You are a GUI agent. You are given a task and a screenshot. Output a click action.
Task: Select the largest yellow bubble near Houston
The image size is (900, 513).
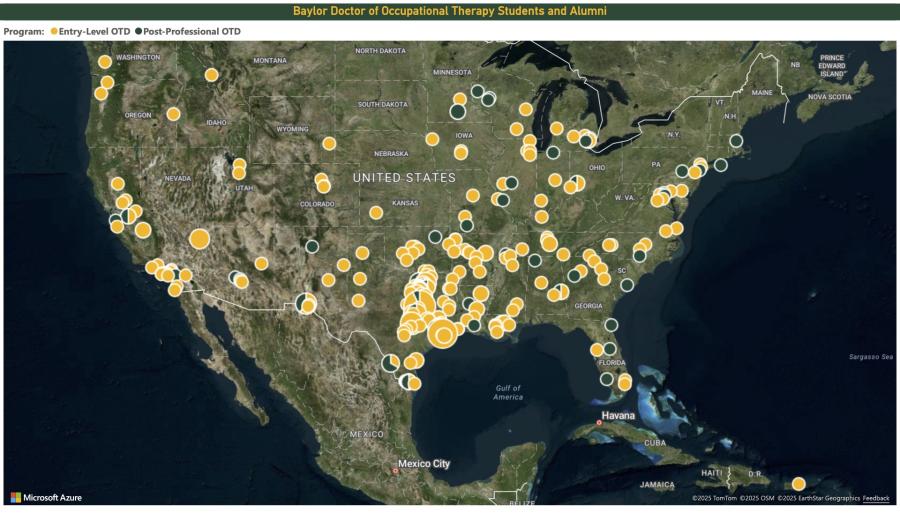[443, 333]
